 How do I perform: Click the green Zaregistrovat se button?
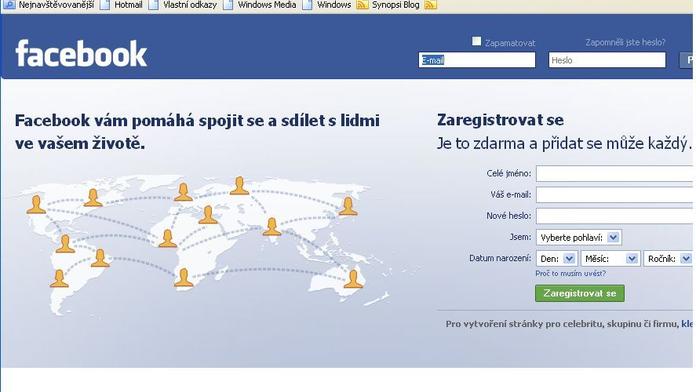(x=580, y=293)
